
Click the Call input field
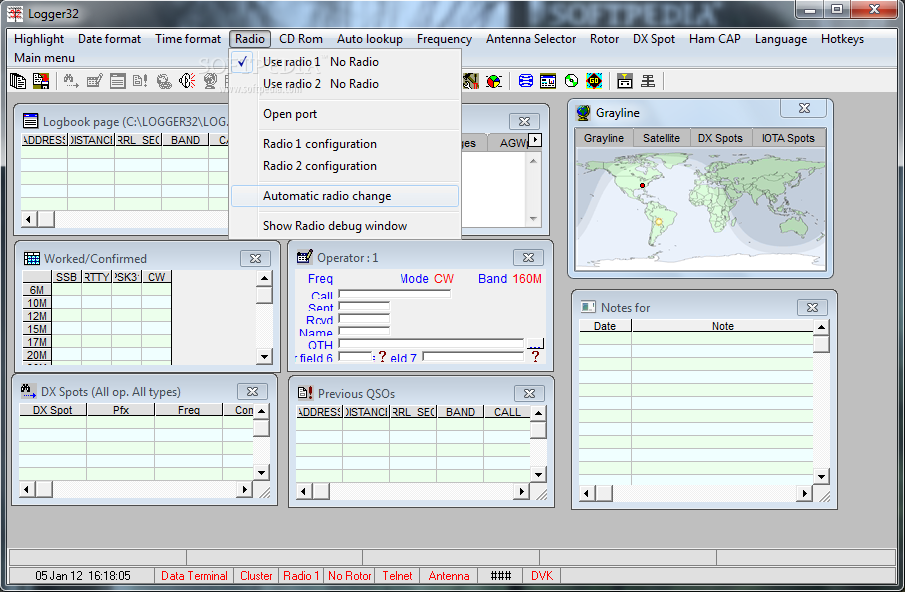[395, 294]
